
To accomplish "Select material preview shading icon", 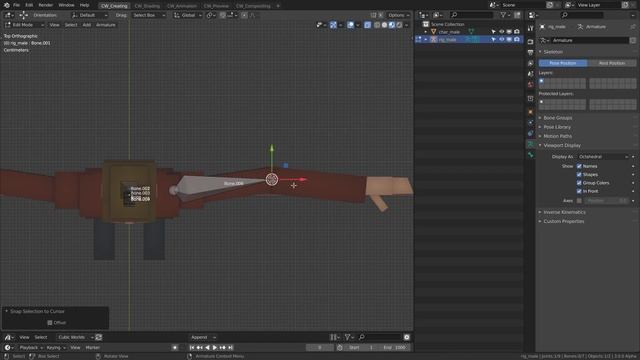I will pos(392,25).
